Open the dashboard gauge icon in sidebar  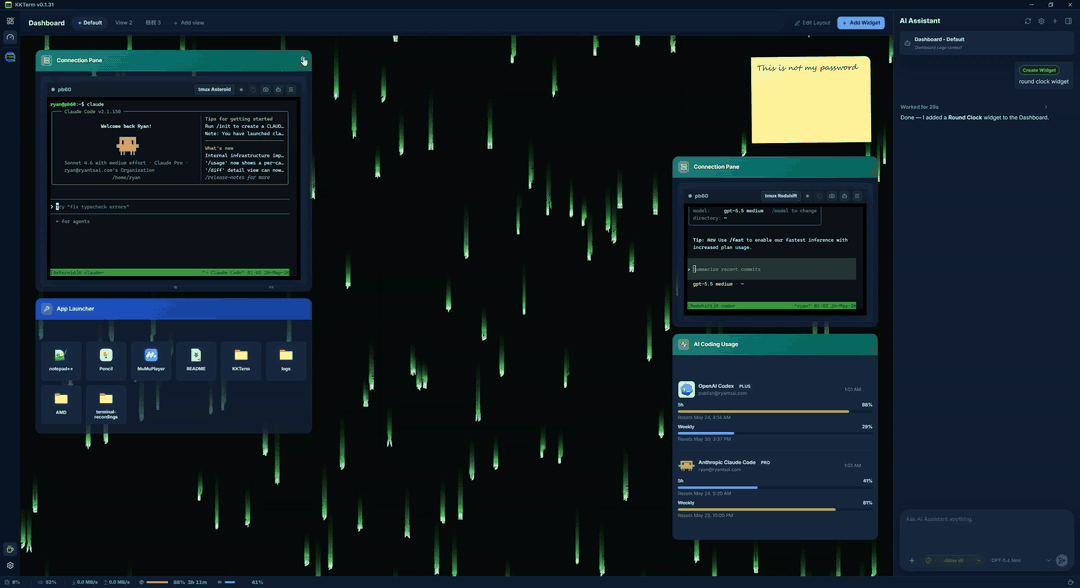(10, 38)
